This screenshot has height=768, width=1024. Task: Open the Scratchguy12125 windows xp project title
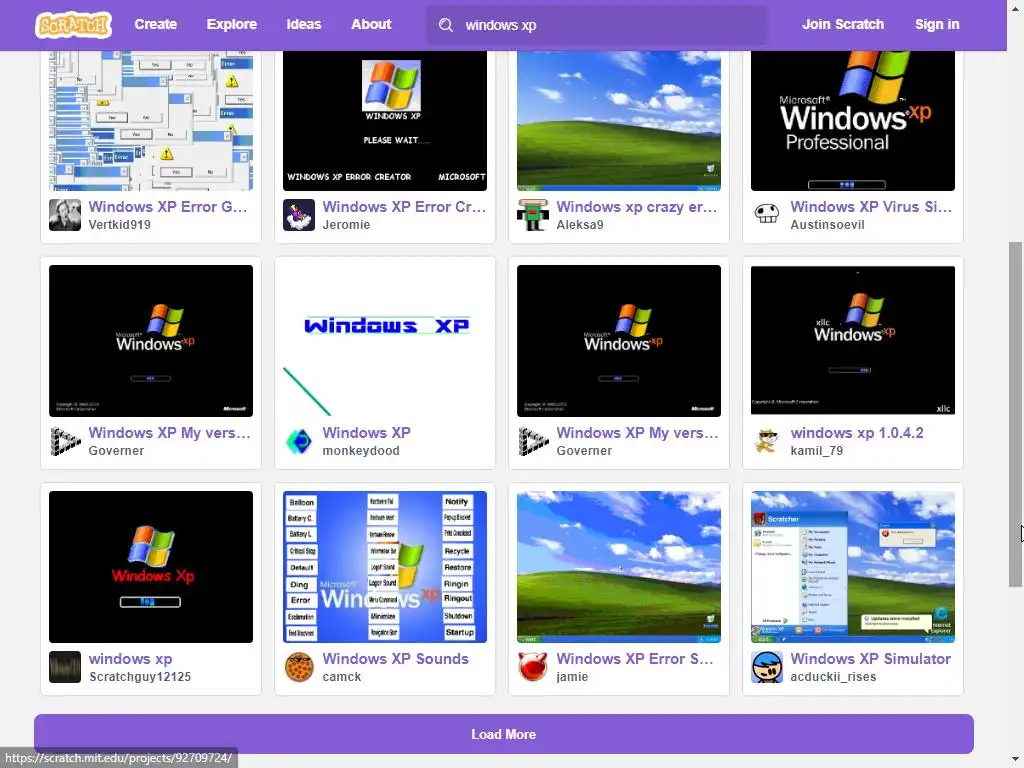click(131, 658)
